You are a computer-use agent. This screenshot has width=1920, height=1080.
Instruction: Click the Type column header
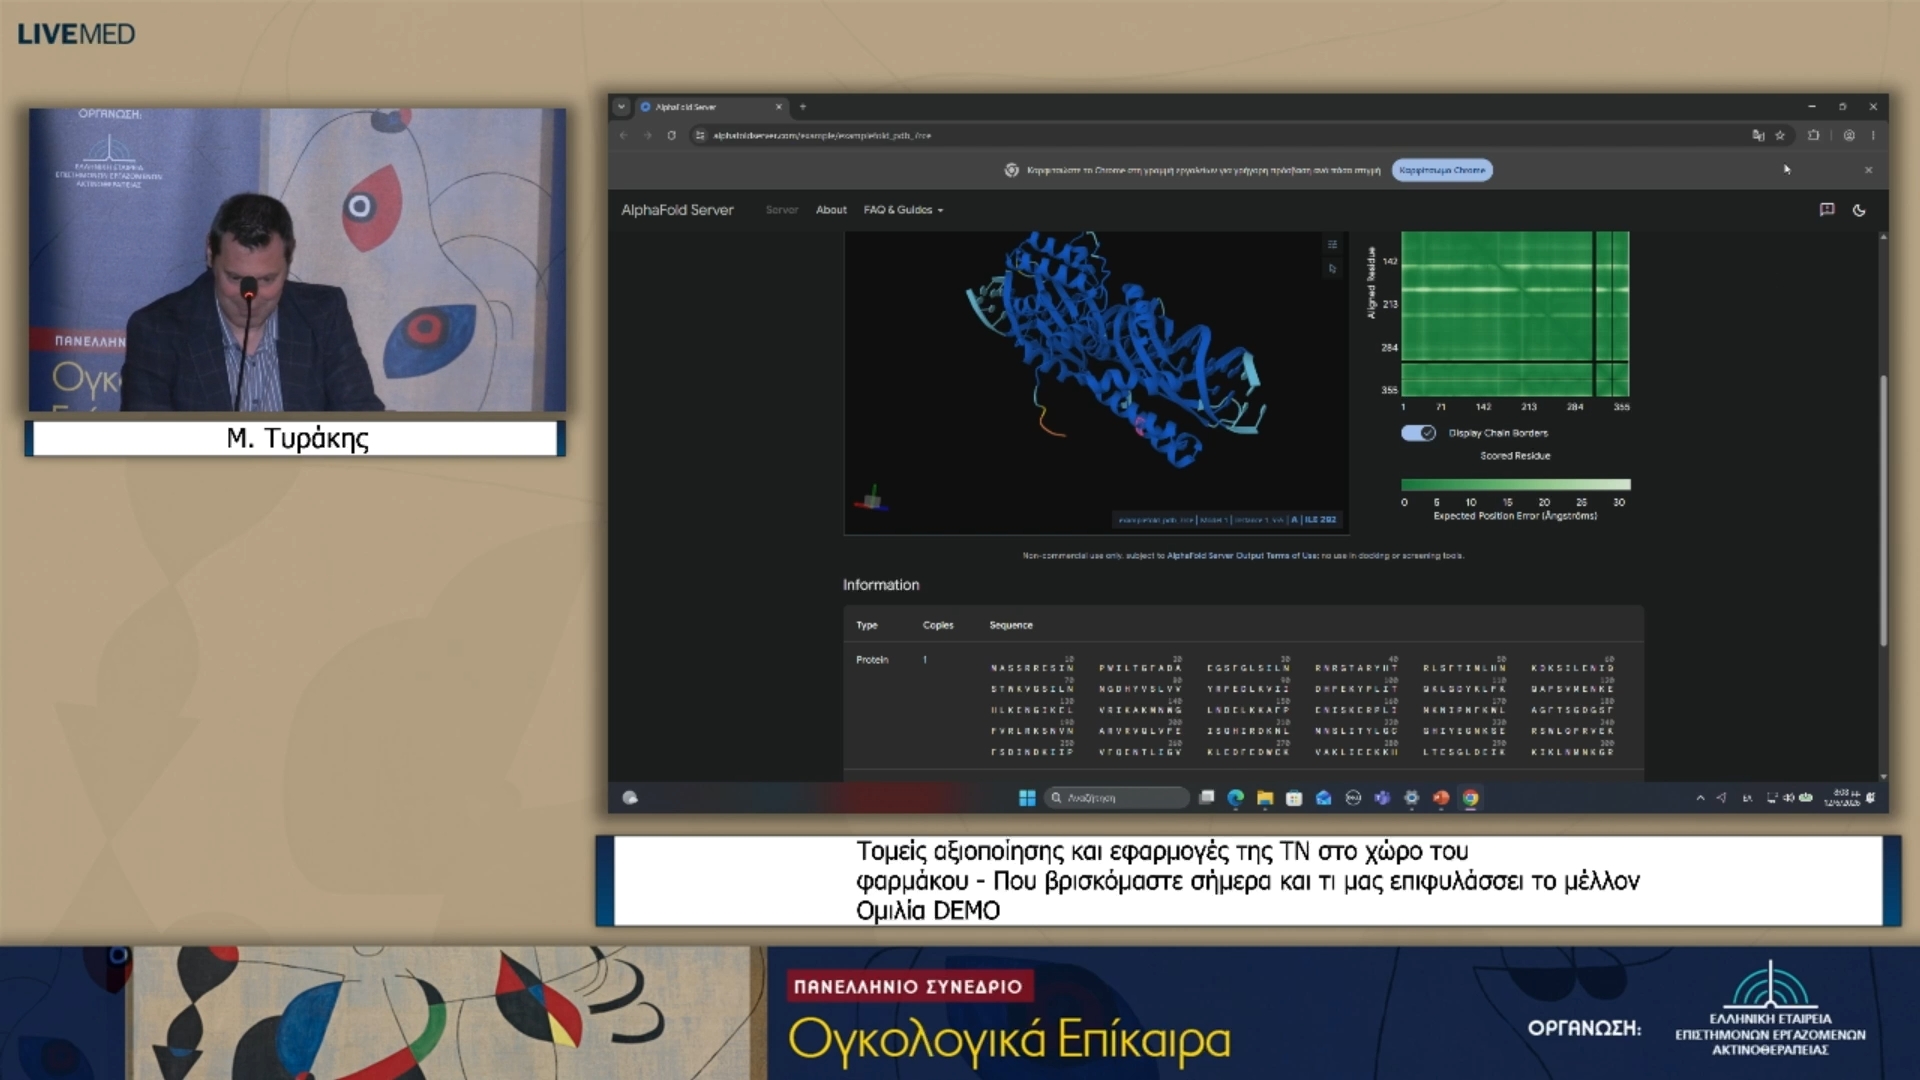pyautogui.click(x=867, y=626)
